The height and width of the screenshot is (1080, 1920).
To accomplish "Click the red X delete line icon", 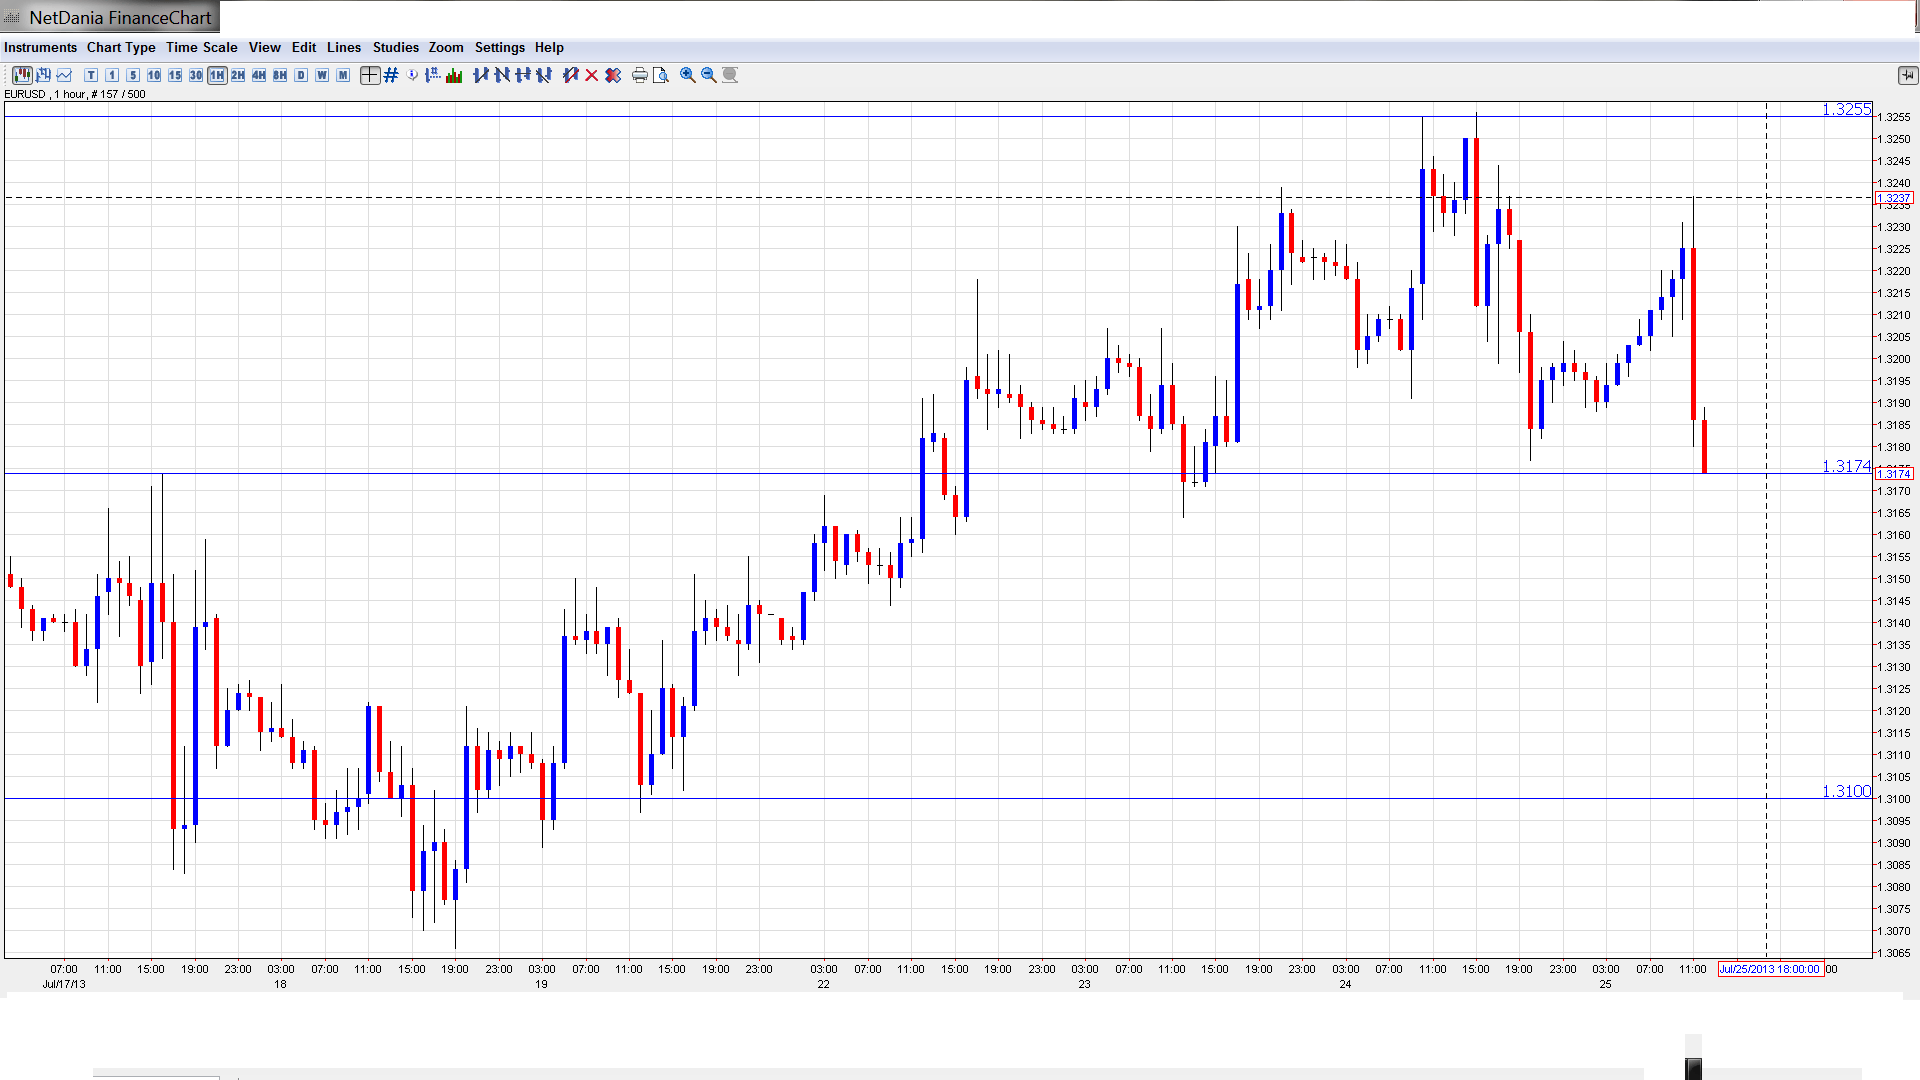I will tap(592, 75).
